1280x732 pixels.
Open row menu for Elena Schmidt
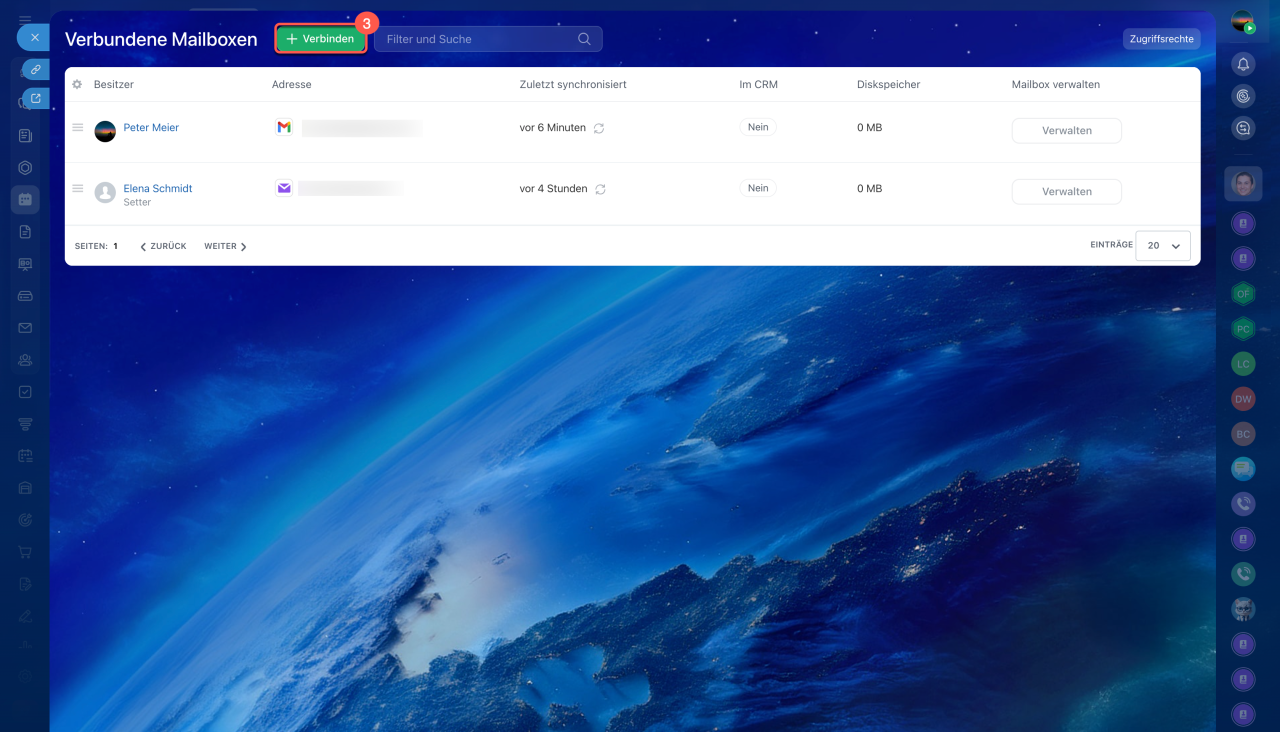pyautogui.click(x=78, y=188)
